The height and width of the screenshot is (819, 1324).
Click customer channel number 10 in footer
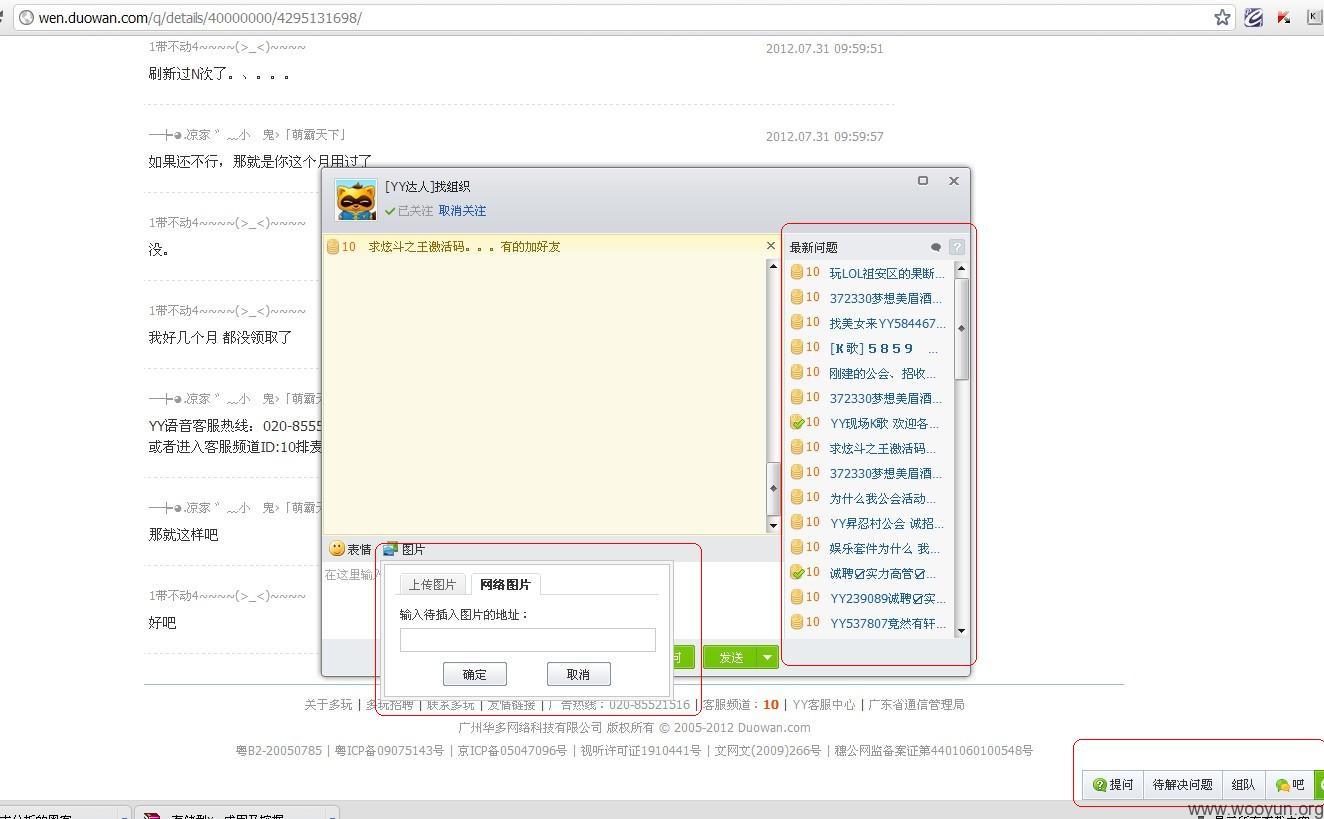click(x=771, y=705)
